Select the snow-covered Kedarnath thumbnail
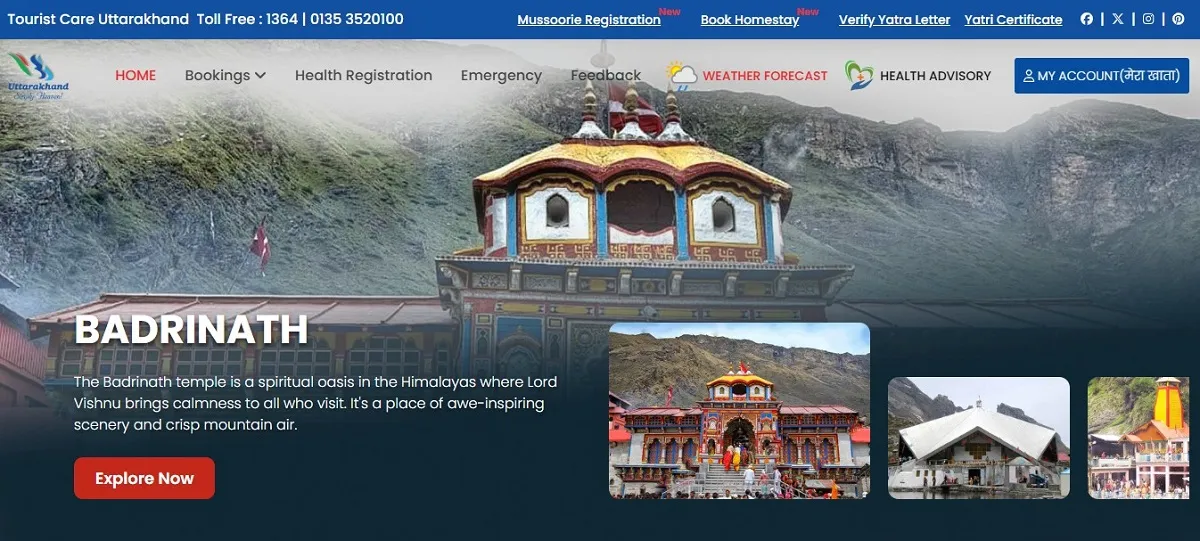Viewport: 1200px width, 541px height. coord(979,438)
